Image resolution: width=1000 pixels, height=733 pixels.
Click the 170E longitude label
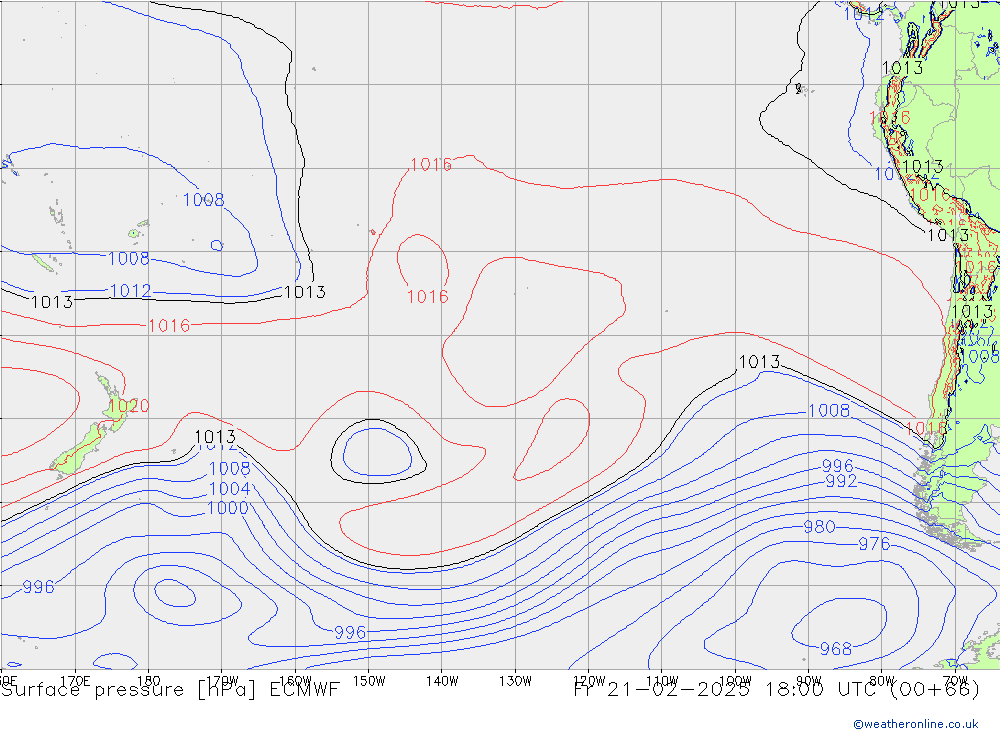click(75, 681)
